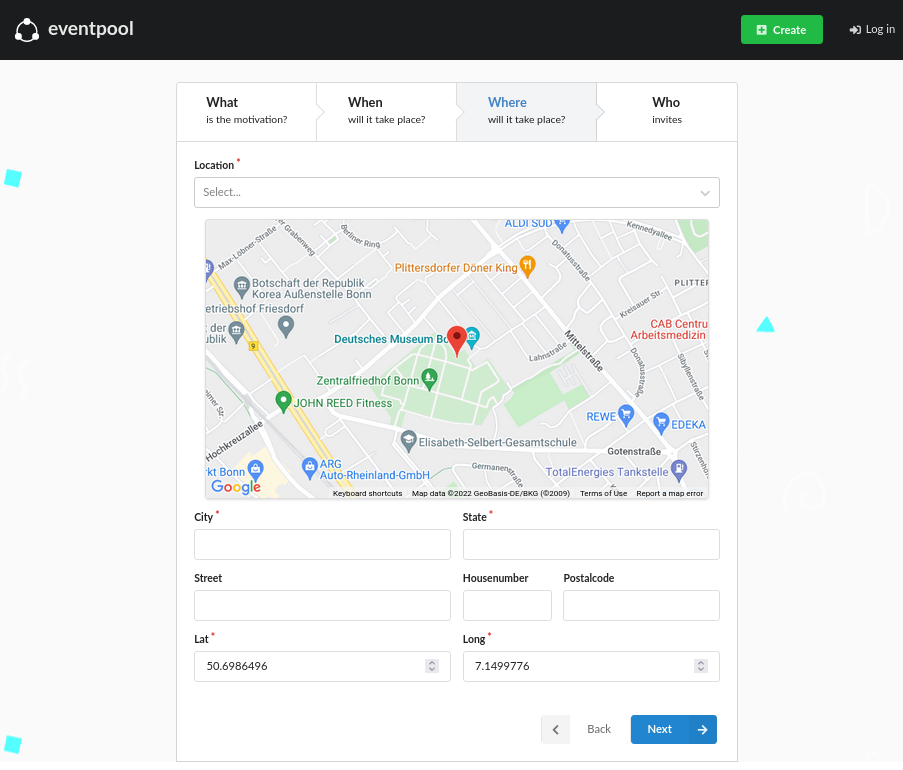This screenshot has height=770, width=903.
Task: Increase the Lat value with its stepper
Action: [x=431, y=661]
